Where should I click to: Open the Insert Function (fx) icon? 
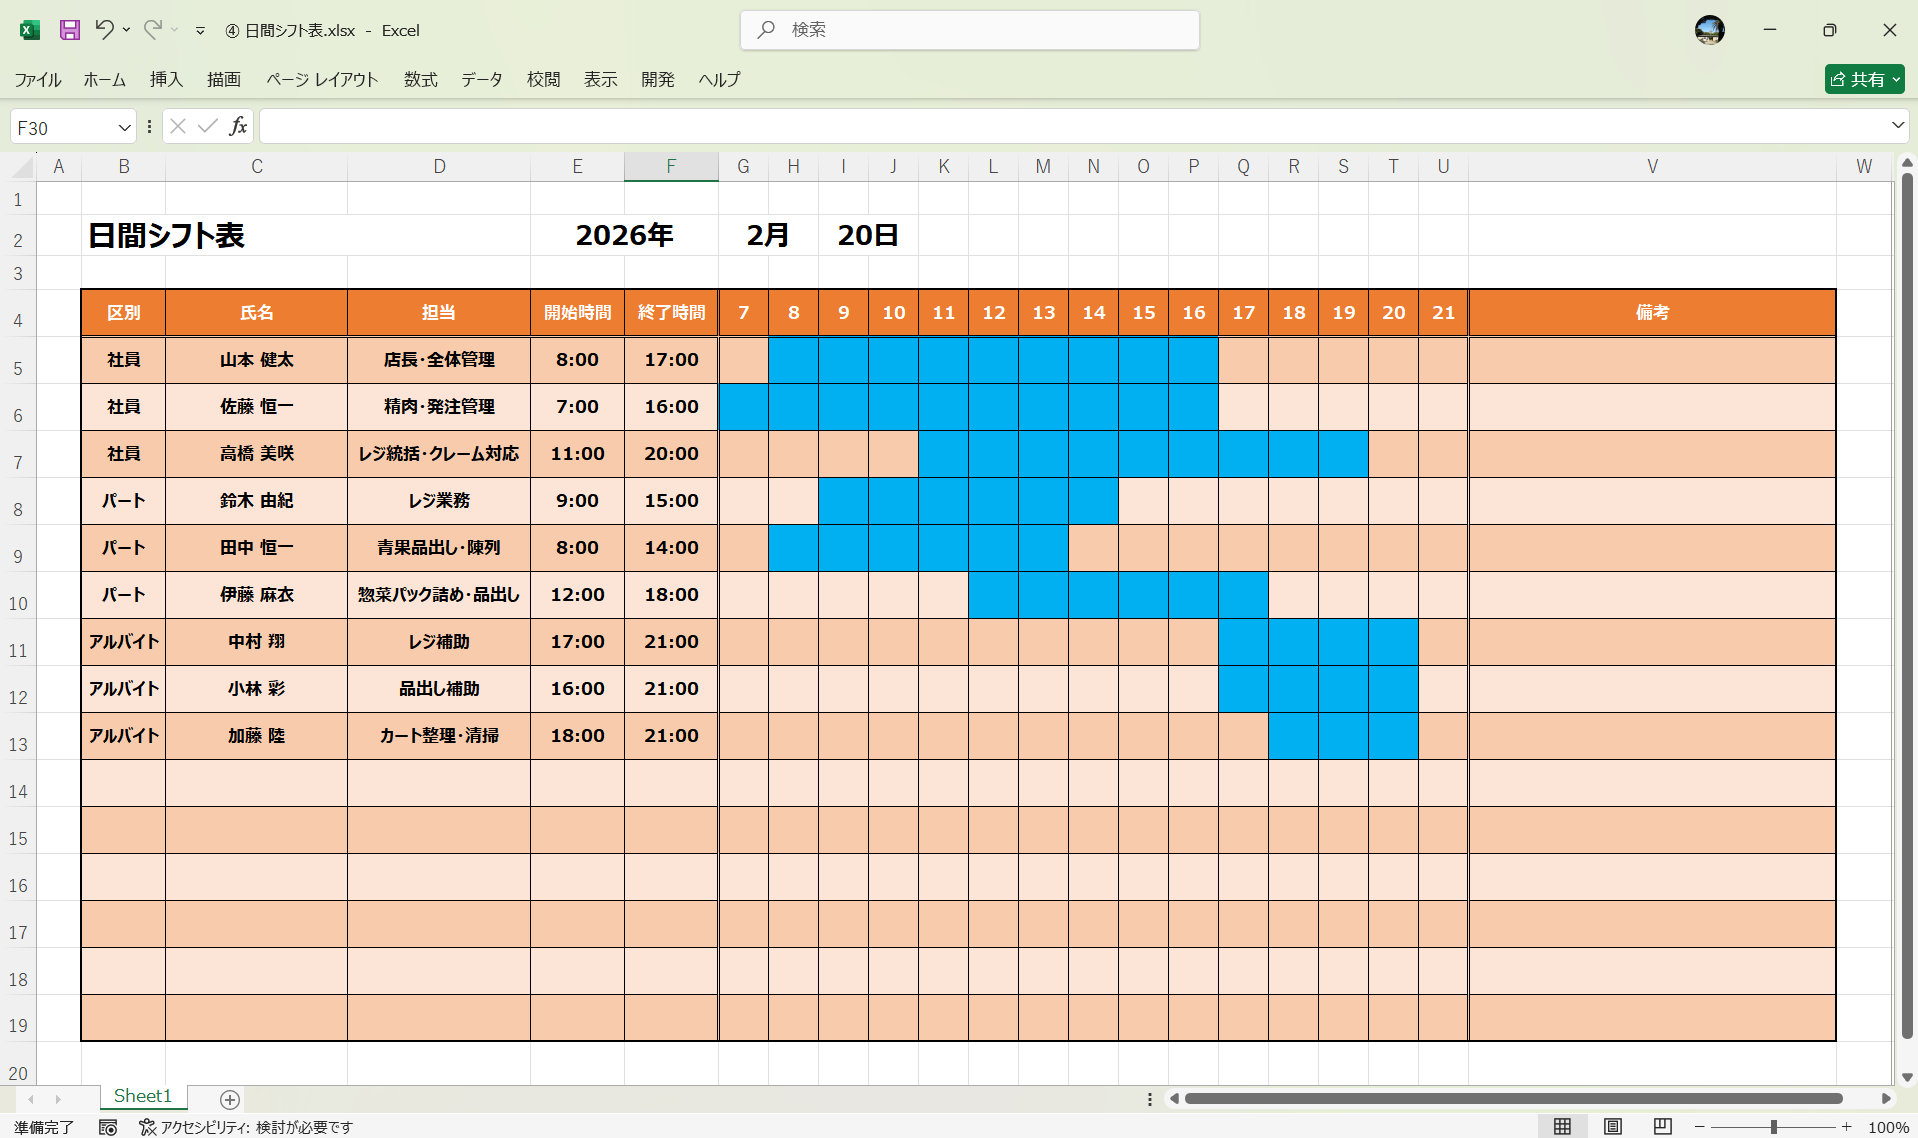click(238, 126)
